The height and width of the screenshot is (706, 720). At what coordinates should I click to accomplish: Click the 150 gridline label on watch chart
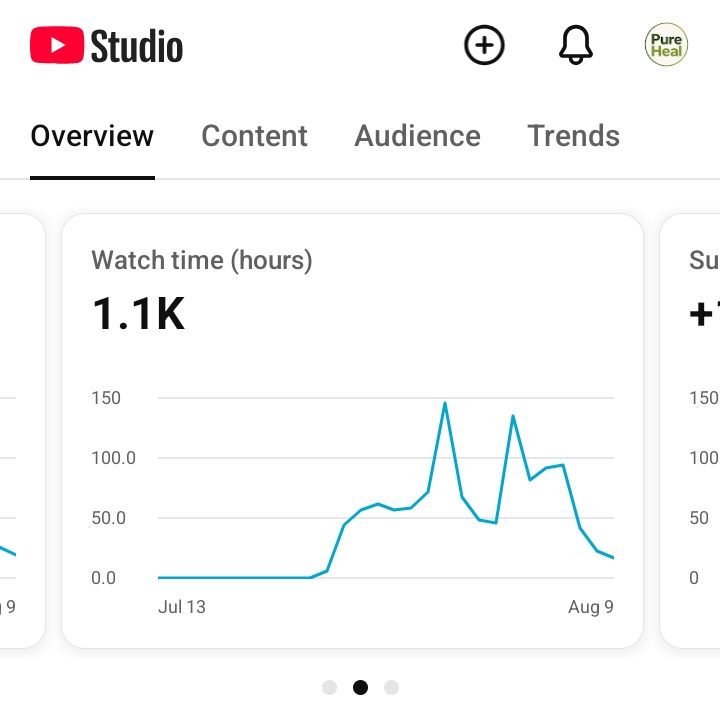(106, 398)
